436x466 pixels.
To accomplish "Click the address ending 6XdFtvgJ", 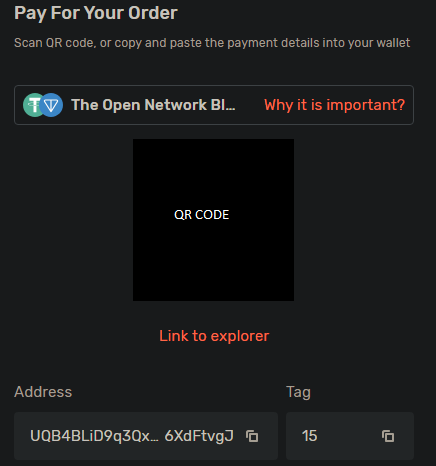I will [x=199, y=436].
